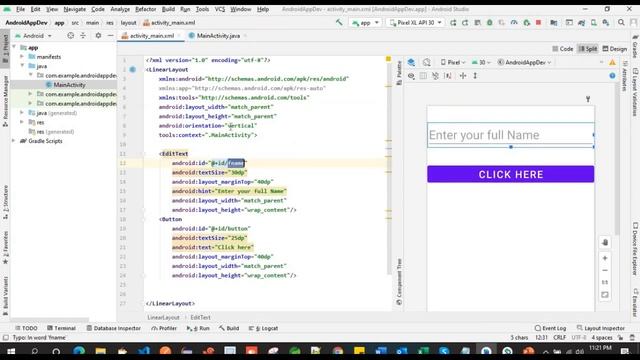640x360 pixels.
Task: Zoom preview to fit screen icon
Action: pyautogui.click(x=605, y=294)
